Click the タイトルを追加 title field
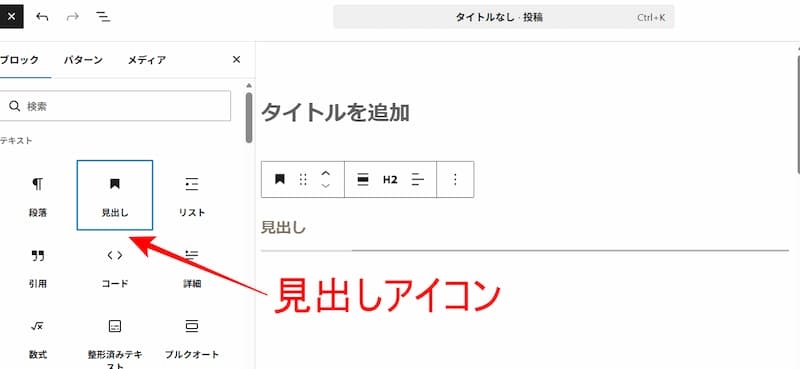Image resolution: width=800 pixels, height=369 pixels. (335, 113)
